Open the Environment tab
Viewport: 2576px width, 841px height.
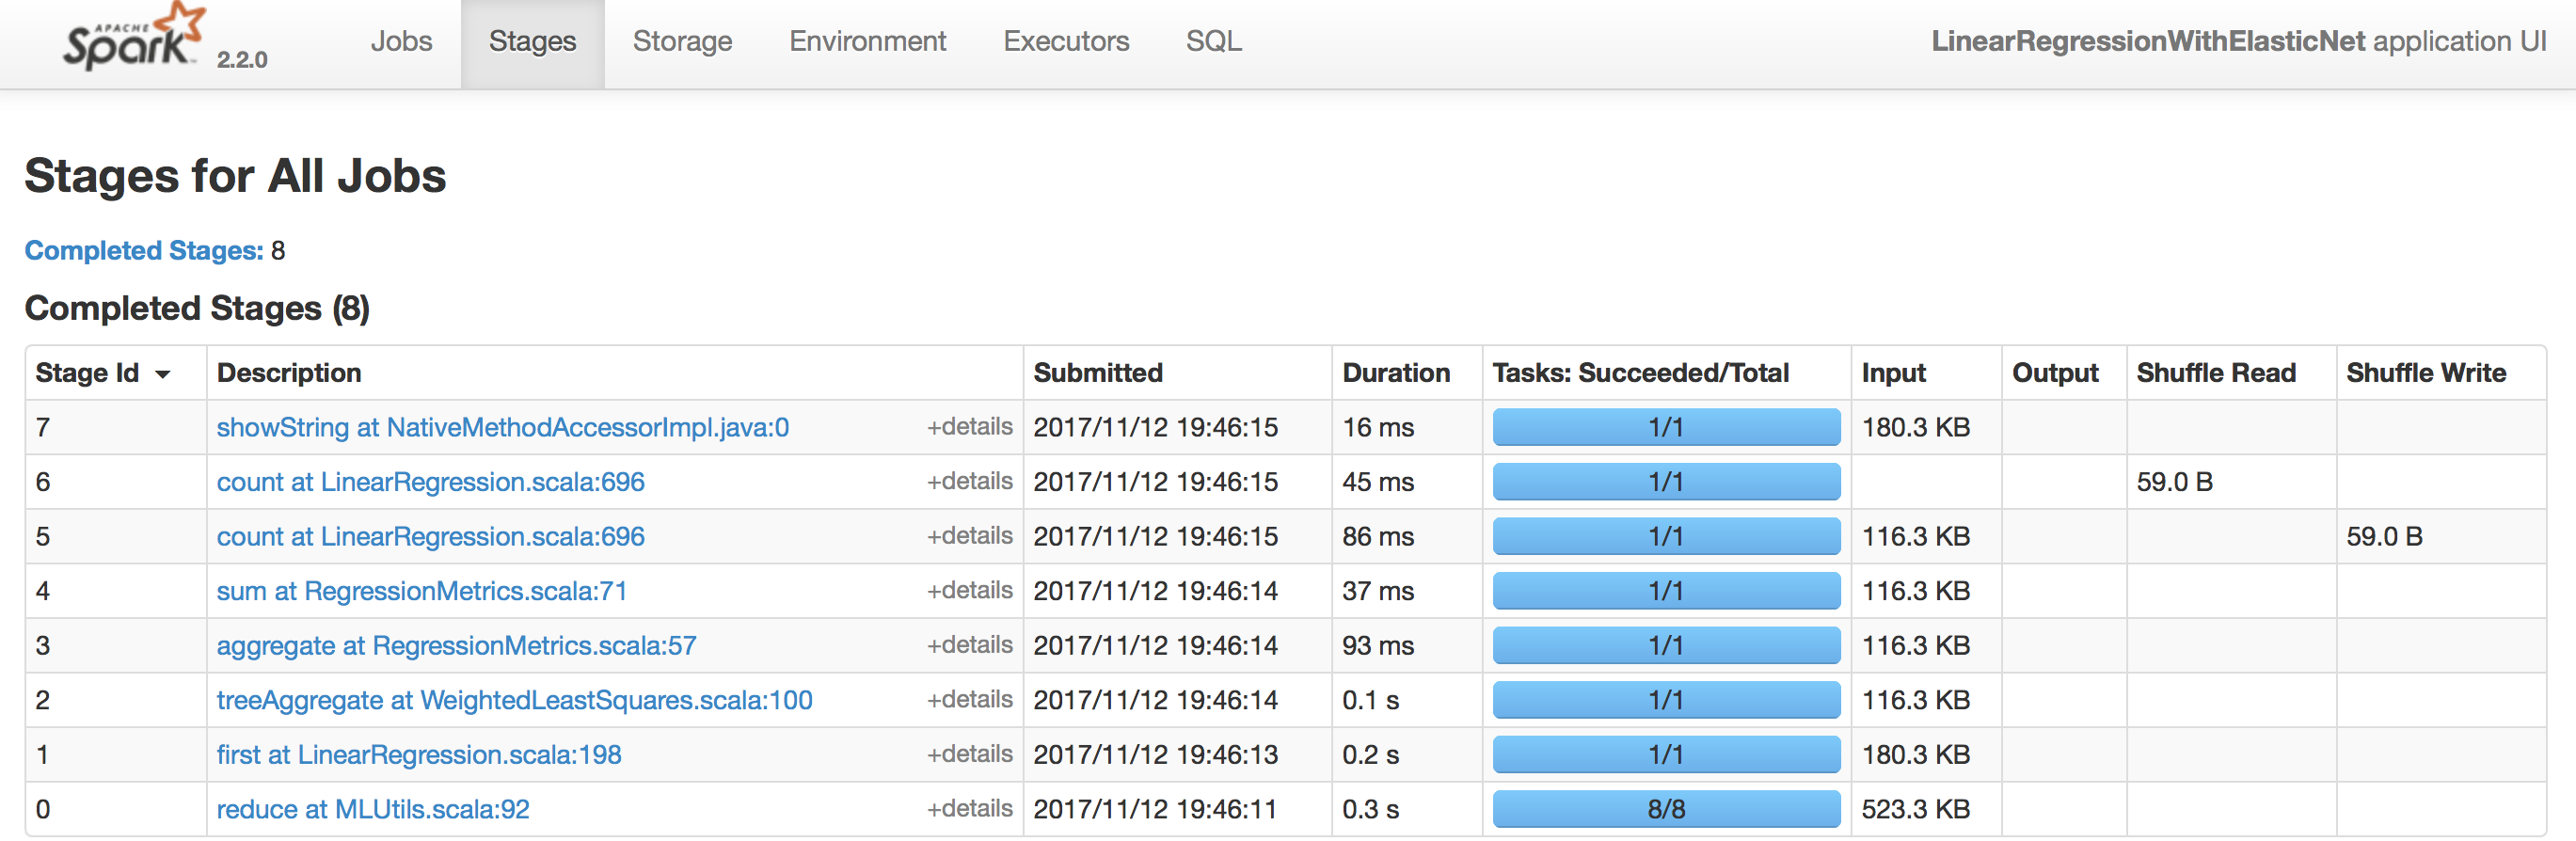tap(867, 41)
